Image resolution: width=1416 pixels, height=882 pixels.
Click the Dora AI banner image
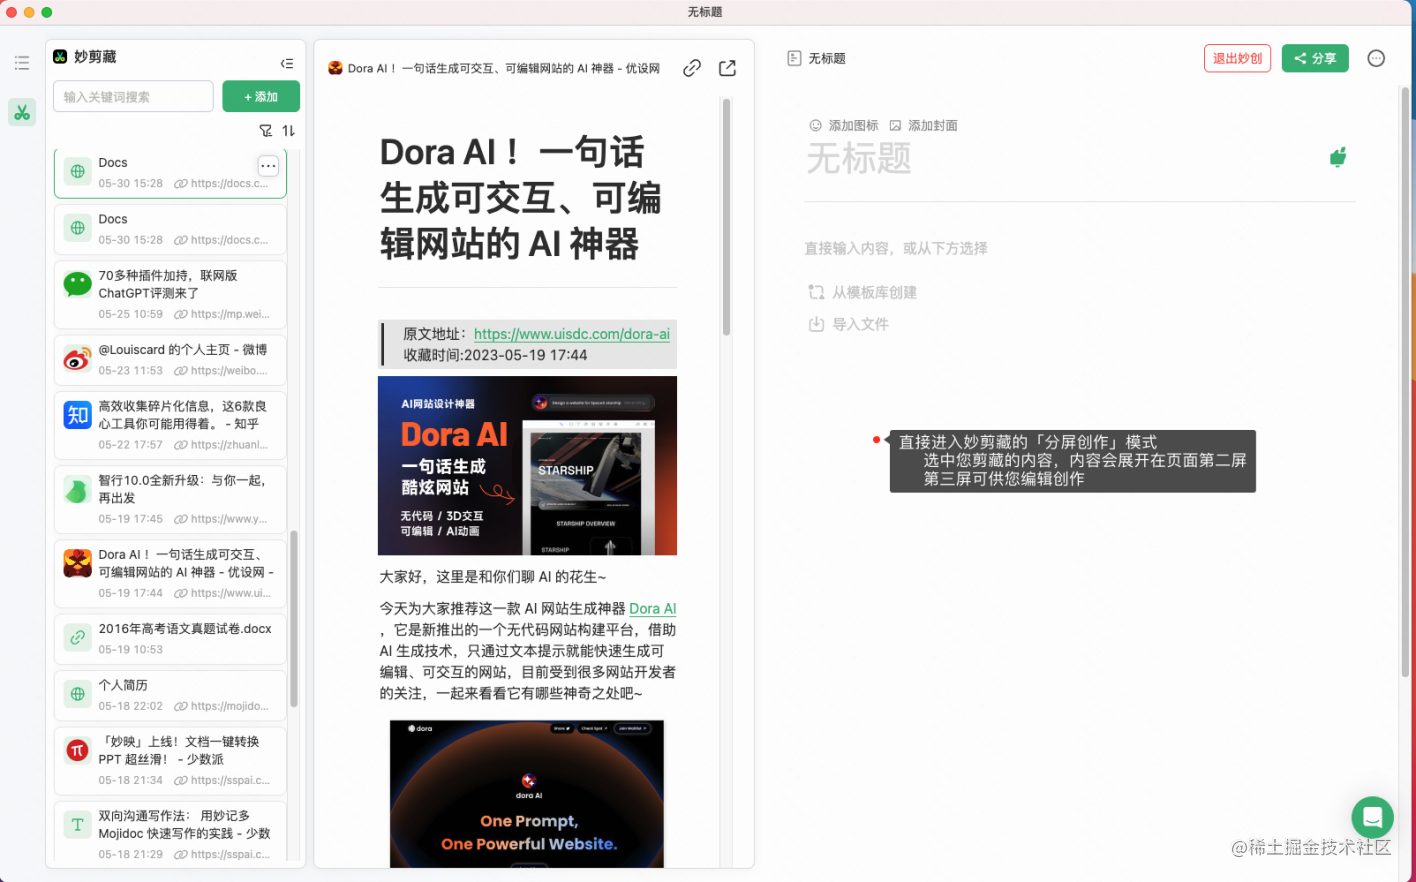pyautogui.click(x=527, y=465)
